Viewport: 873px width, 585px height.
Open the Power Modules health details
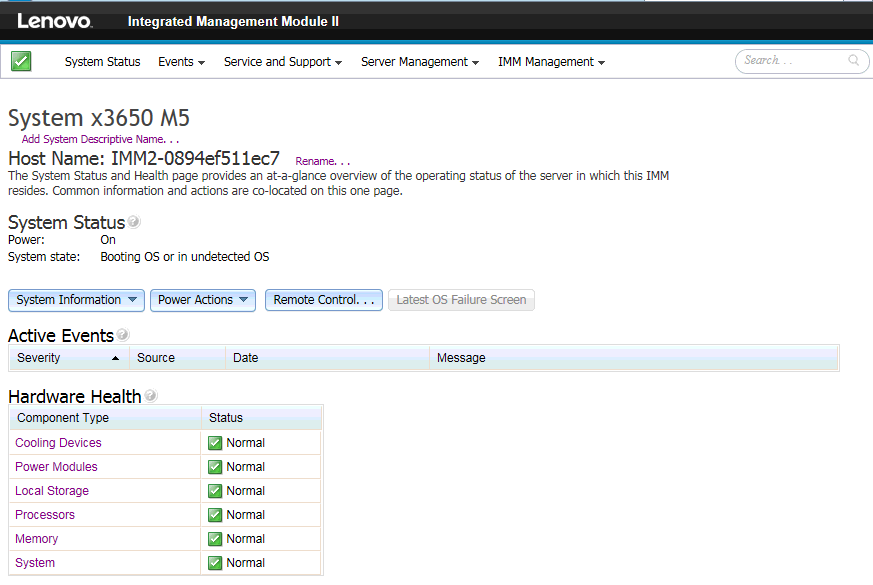55,466
